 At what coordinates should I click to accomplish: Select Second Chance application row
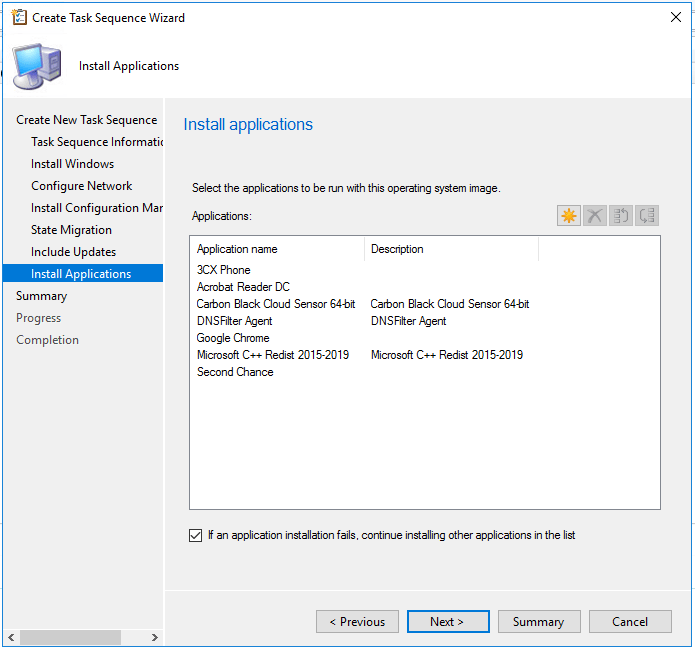coord(235,372)
